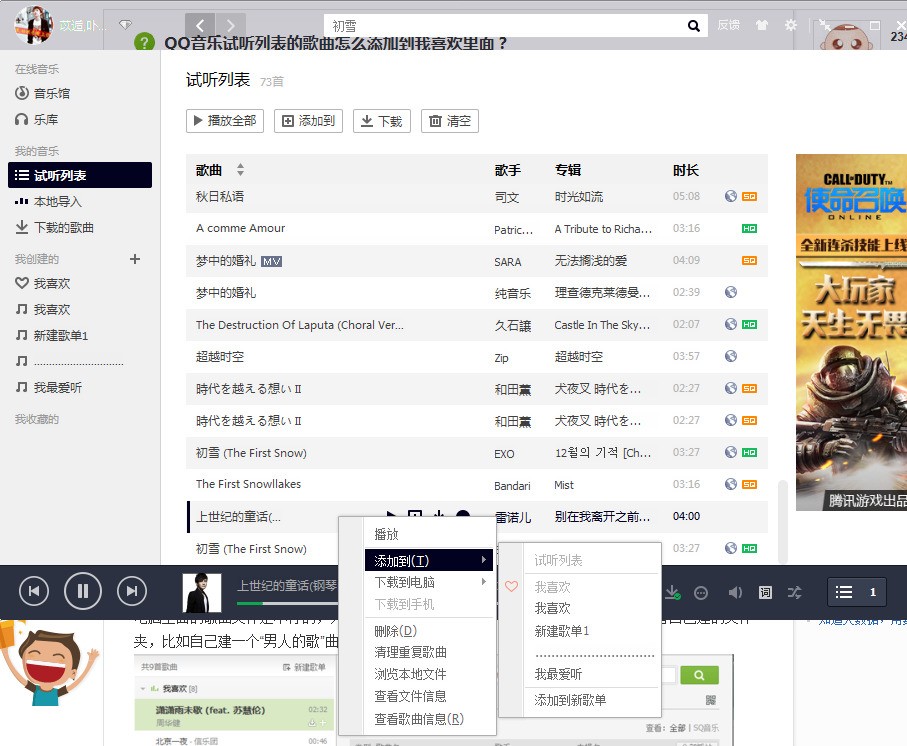Open the 反馈 link
The width and height of the screenshot is (907, 746).
[728, 25]
